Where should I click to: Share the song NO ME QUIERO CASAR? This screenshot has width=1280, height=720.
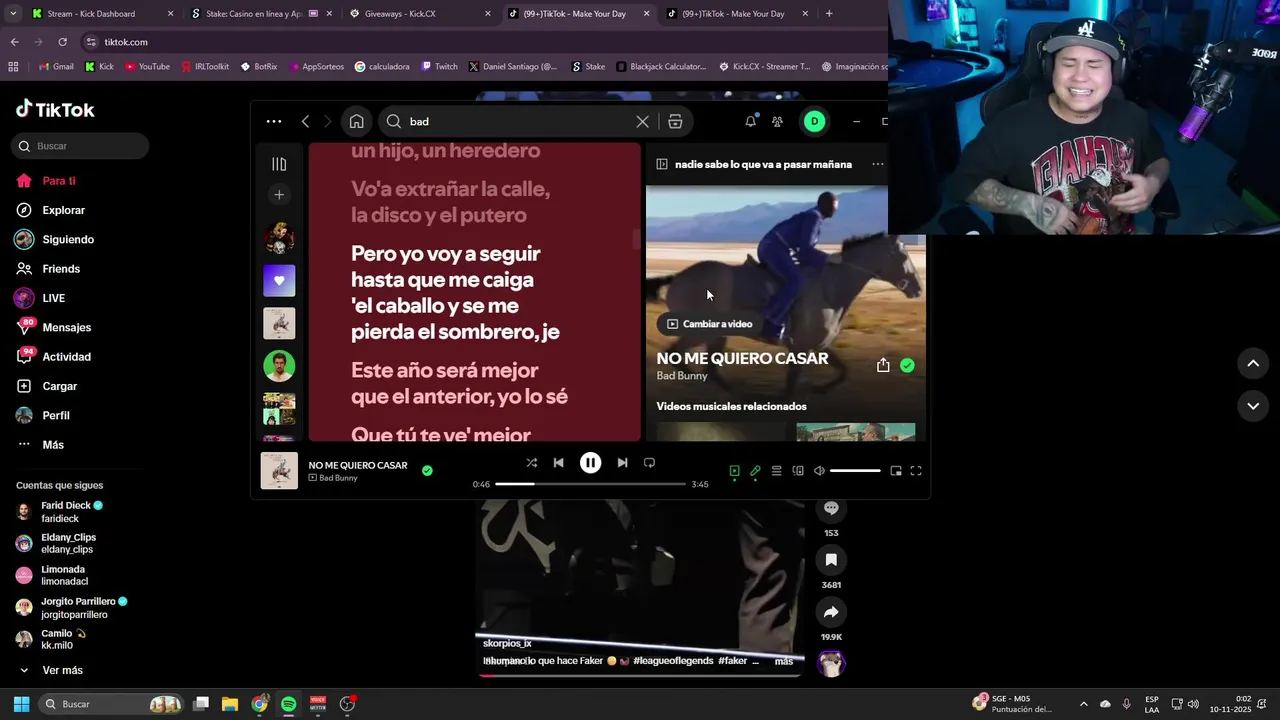pyautogui.click(x=883, y=366)
